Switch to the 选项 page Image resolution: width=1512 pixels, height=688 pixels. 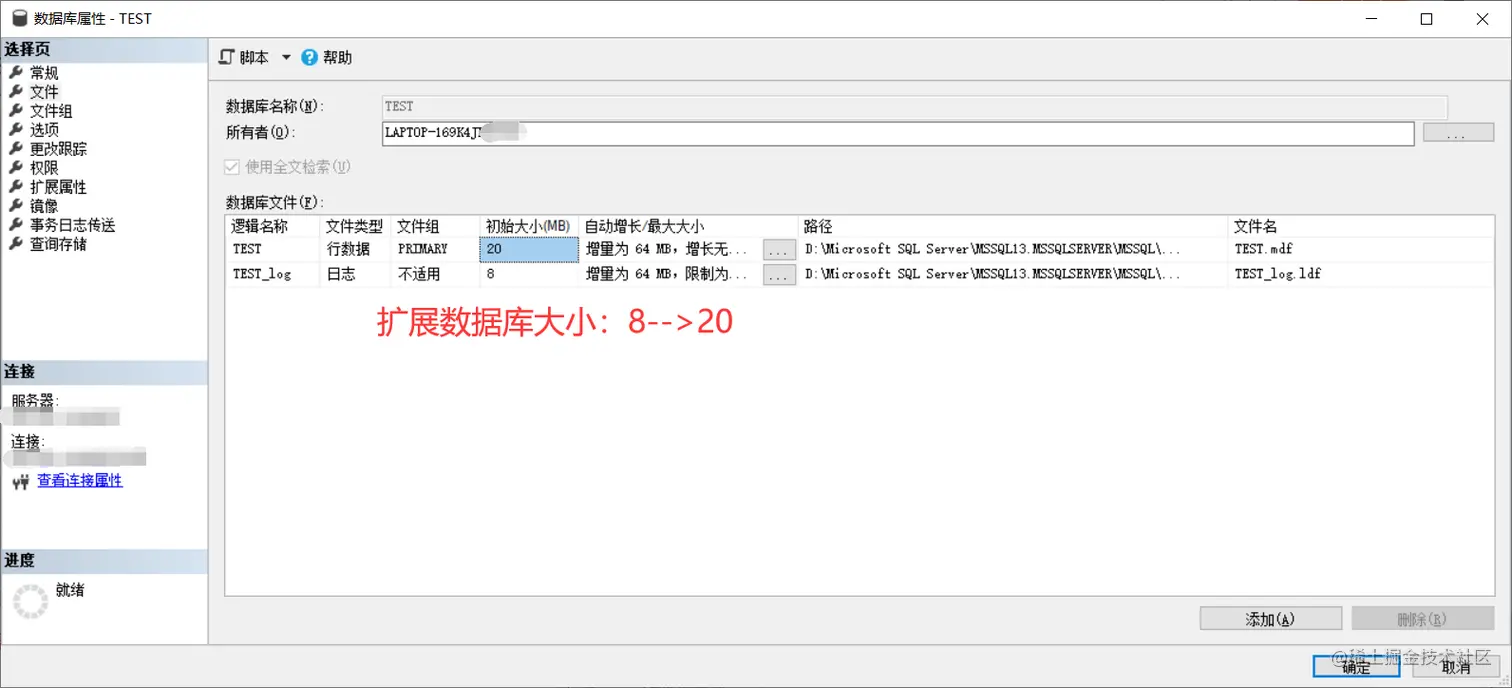coord(45,129)
